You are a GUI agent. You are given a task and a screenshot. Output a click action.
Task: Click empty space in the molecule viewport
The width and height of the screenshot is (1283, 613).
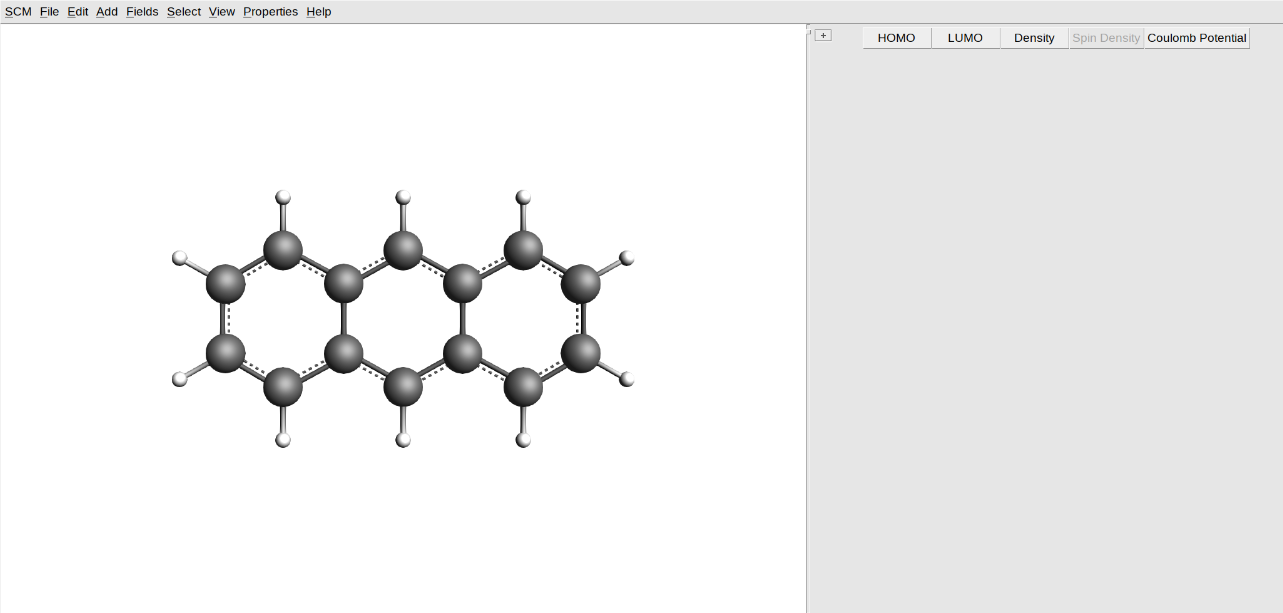click(x=400, y=530)
